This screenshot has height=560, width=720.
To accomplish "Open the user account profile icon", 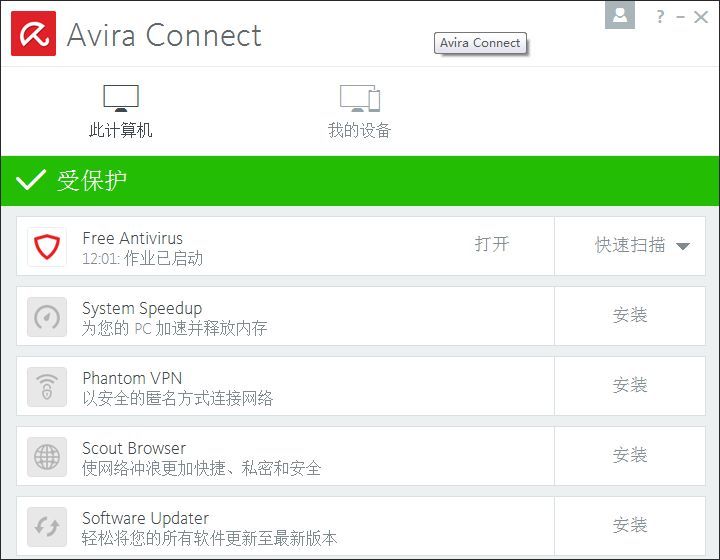I will 620,16.
